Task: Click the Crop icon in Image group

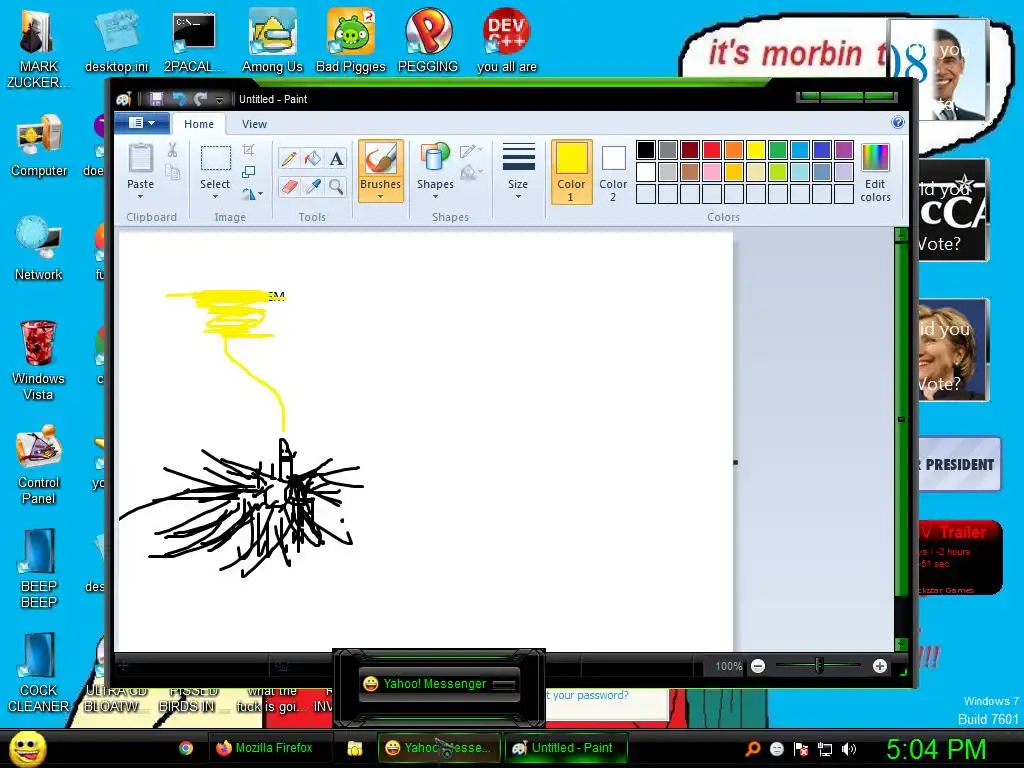Action: pyautogui.click(x=248, y=150)
